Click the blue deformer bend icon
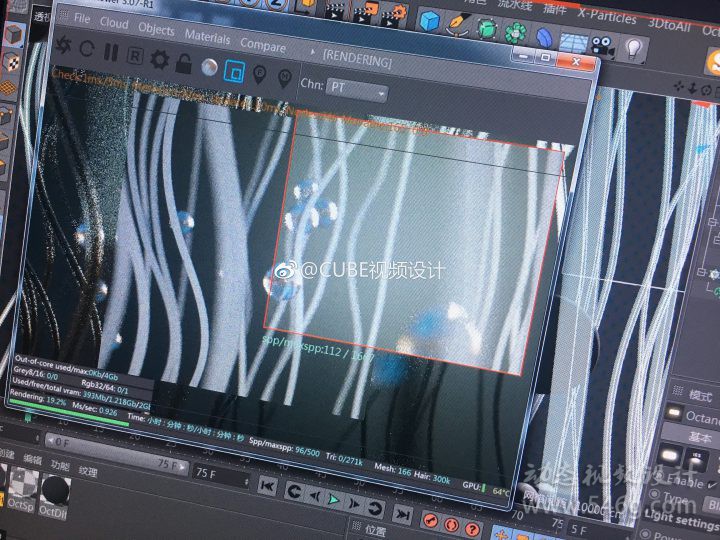 point(545,38)
